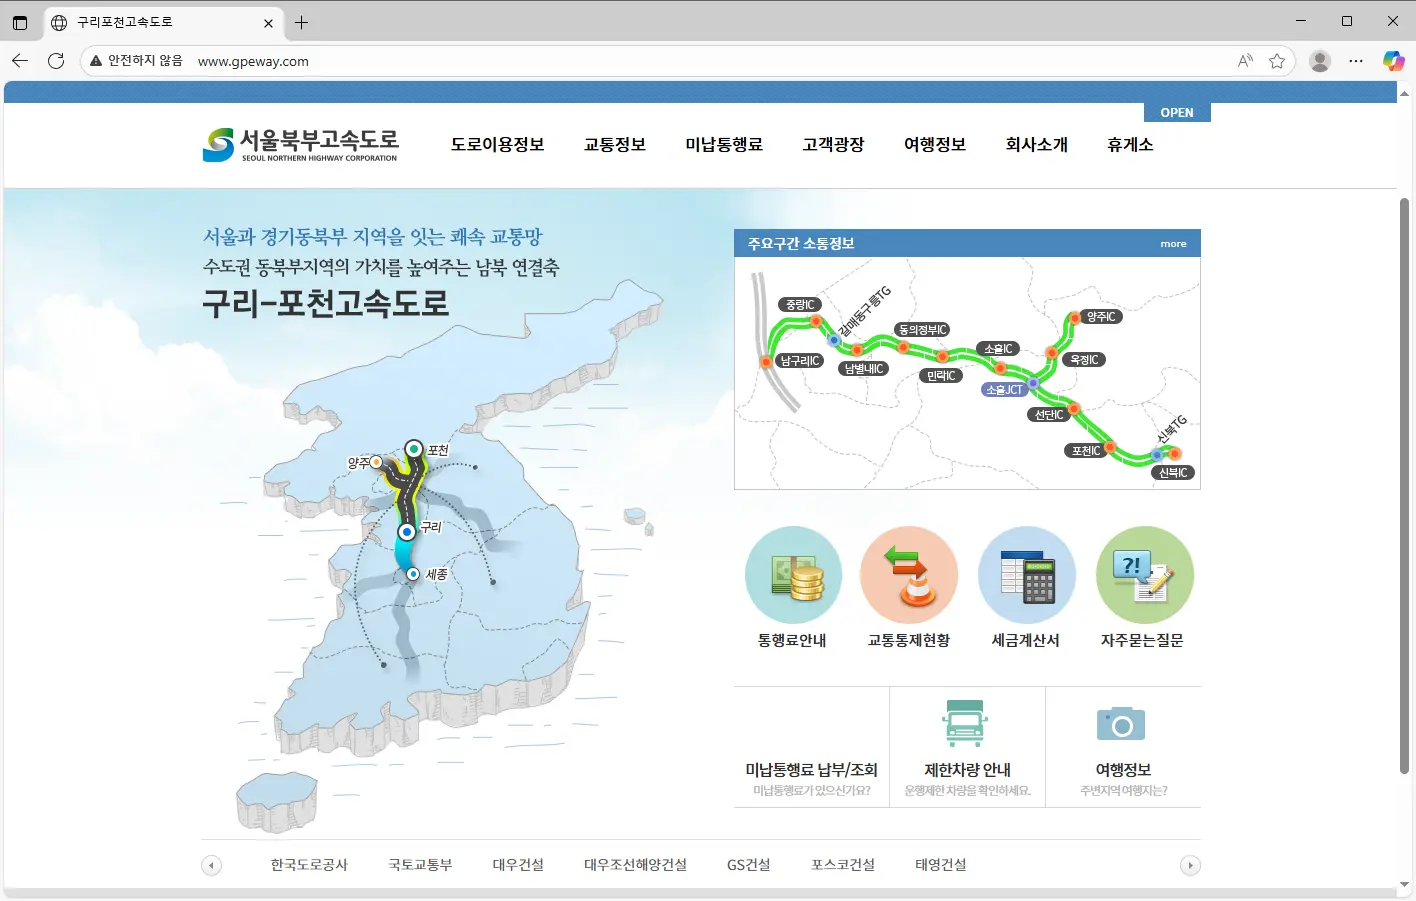1416x901 pixels.
Task: Click more on 주요구간 소통정보 panel
Action: [1172, 243]
